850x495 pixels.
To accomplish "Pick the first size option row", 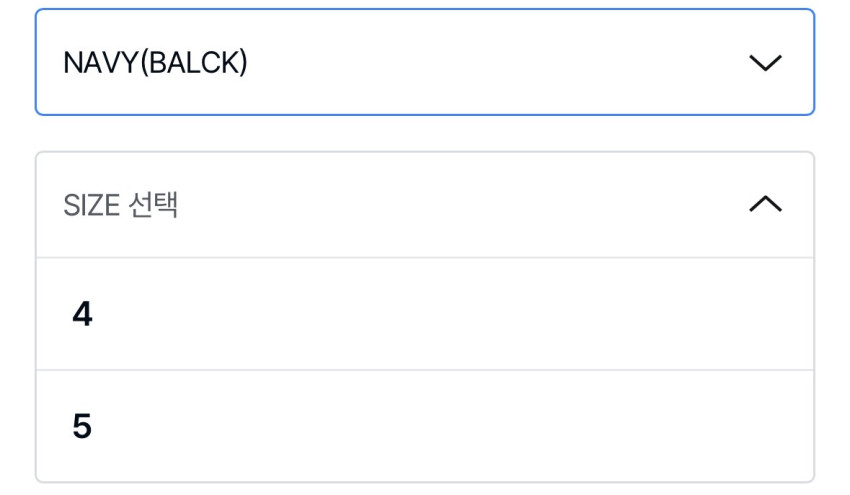I will [425, 315].
